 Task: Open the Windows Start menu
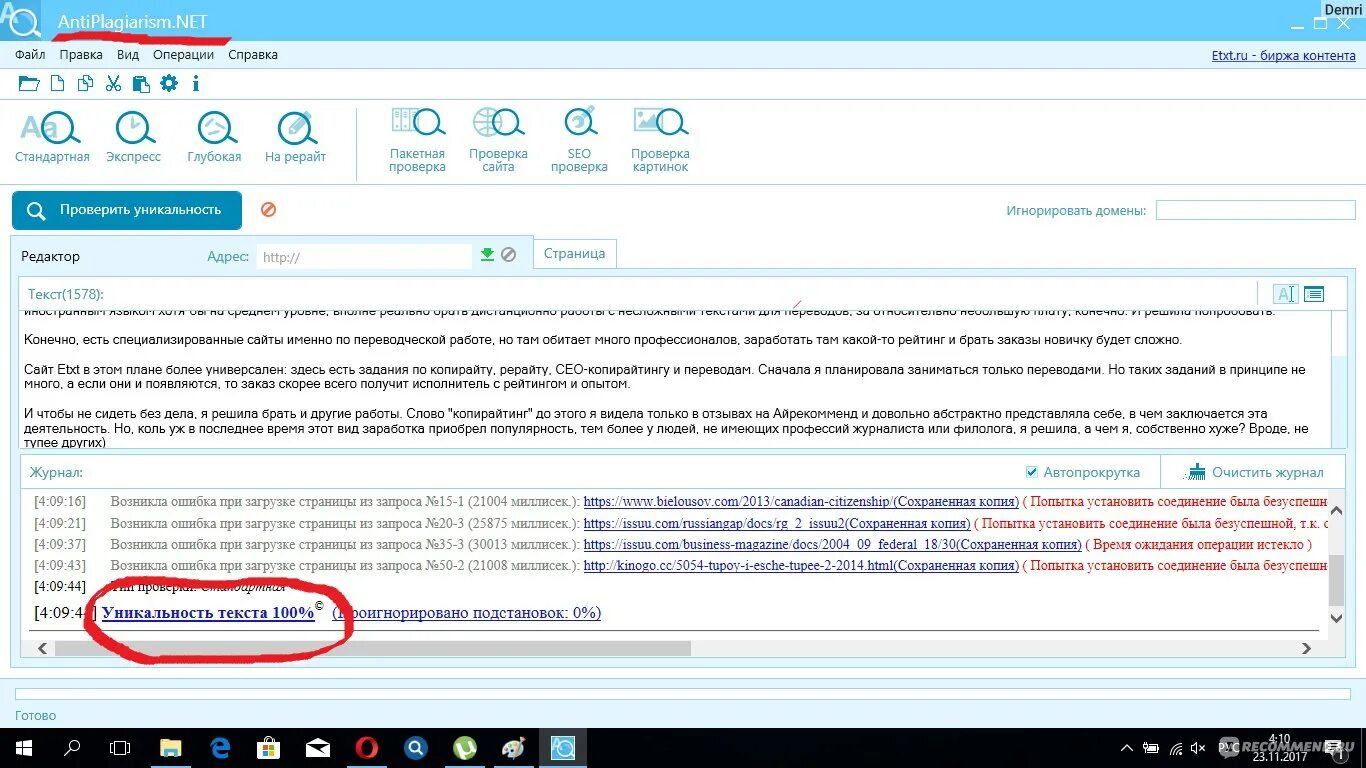pos(23,747)
